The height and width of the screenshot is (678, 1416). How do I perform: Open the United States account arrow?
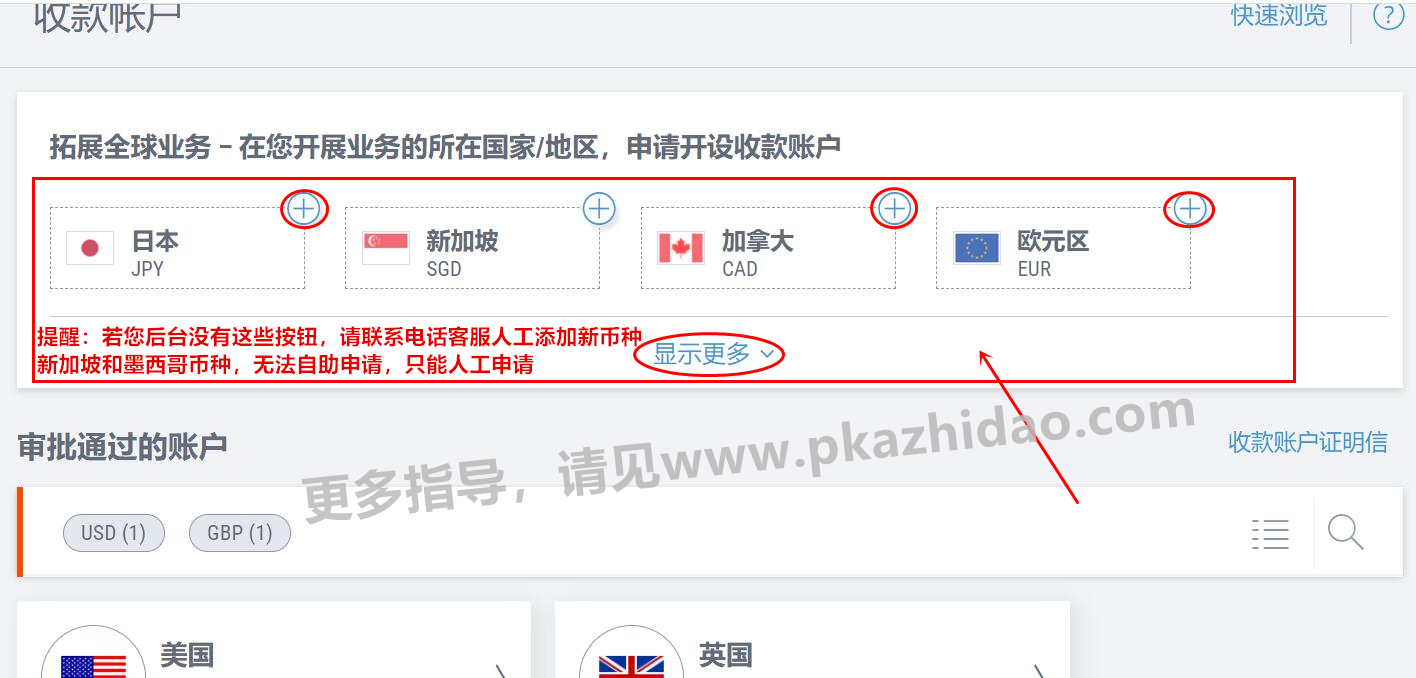click(x=502, y=670)
